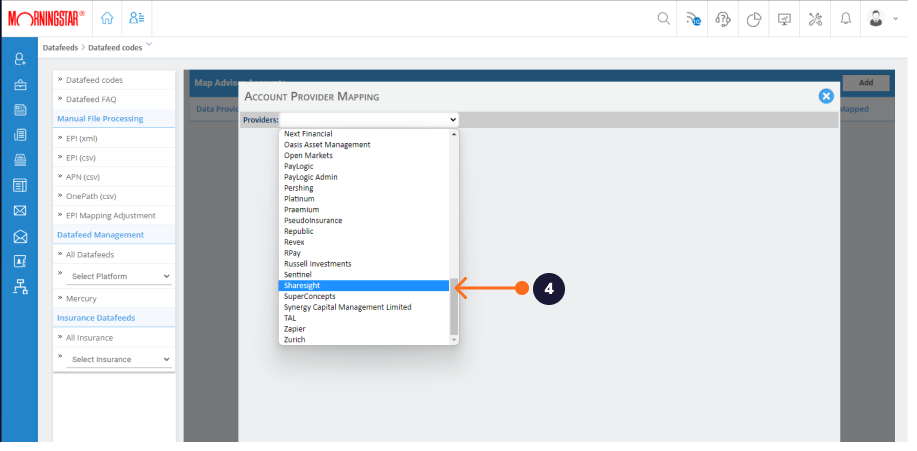The width and height of the screenshot is (917, 451).
Task: Open EPI (csv) processing
Action: [x=81, y=157]
